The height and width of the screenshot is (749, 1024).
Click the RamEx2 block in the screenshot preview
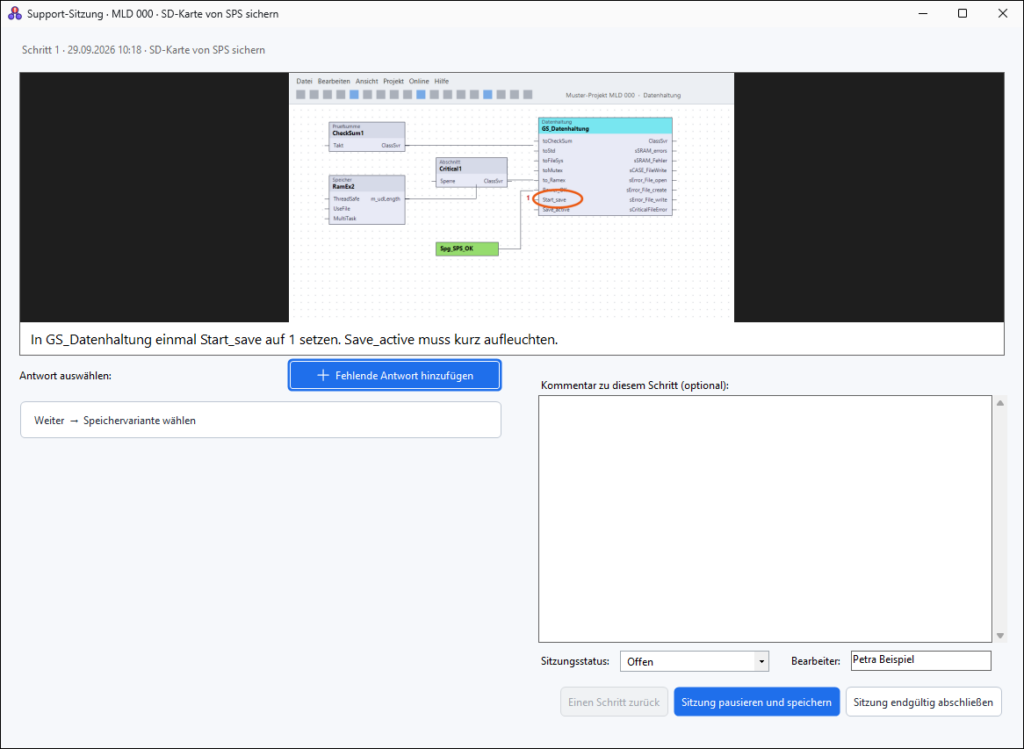tap(366, 200)
